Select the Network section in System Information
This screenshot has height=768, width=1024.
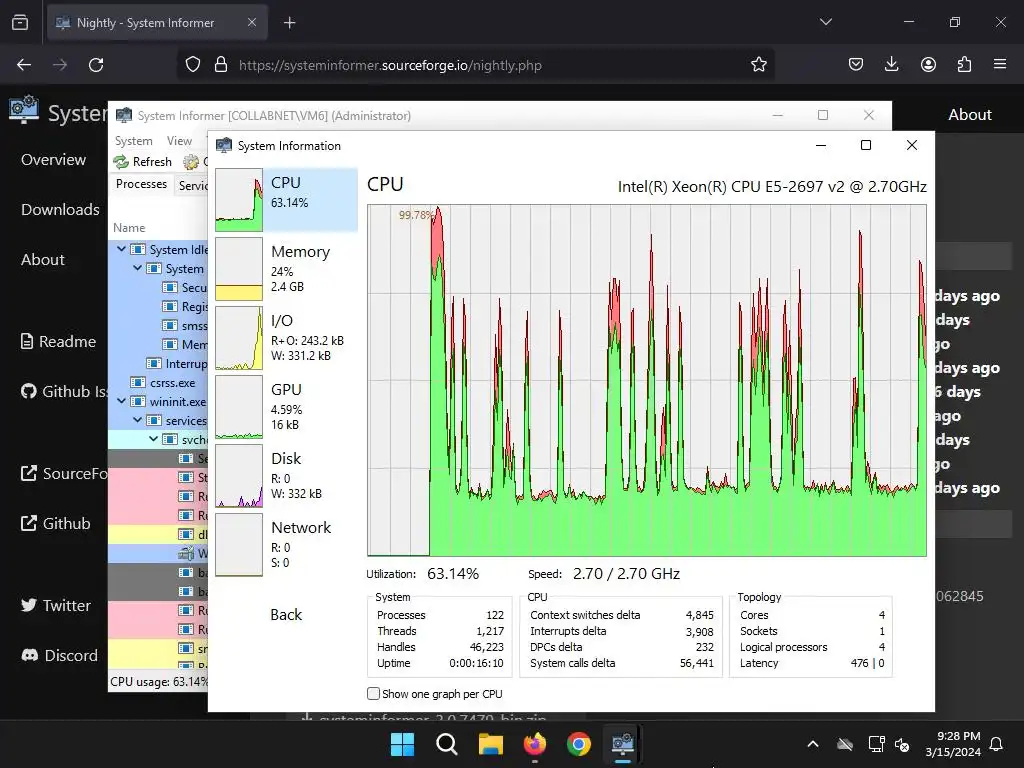[x=286, y=545]
